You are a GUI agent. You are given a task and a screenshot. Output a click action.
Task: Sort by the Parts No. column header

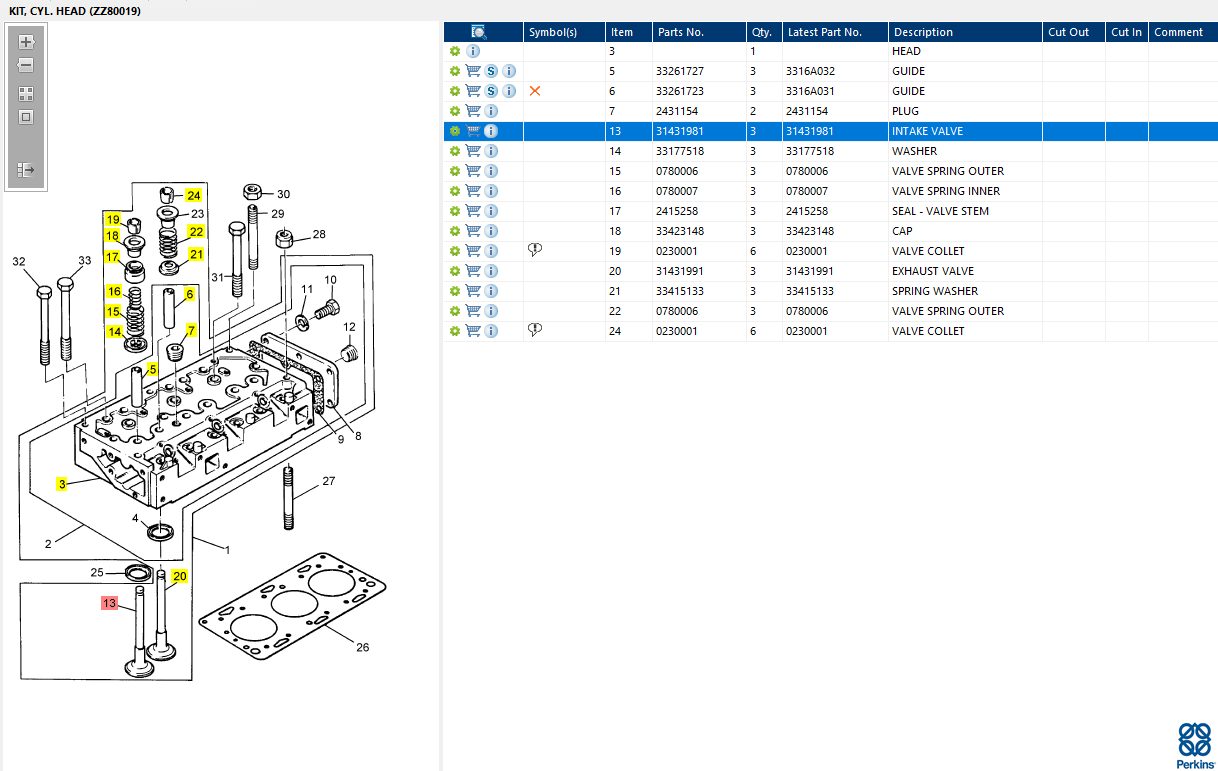click(x=680, y=32)
